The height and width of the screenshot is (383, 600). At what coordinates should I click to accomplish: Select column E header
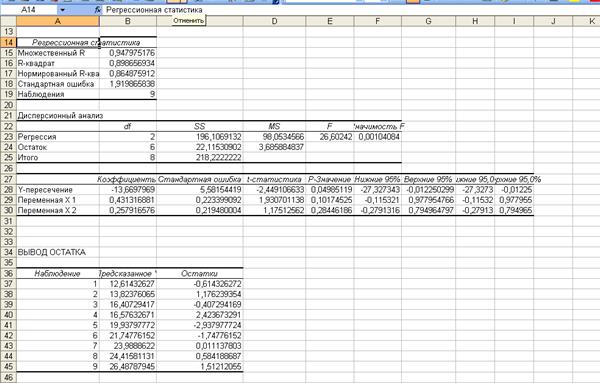click(330, 21)
